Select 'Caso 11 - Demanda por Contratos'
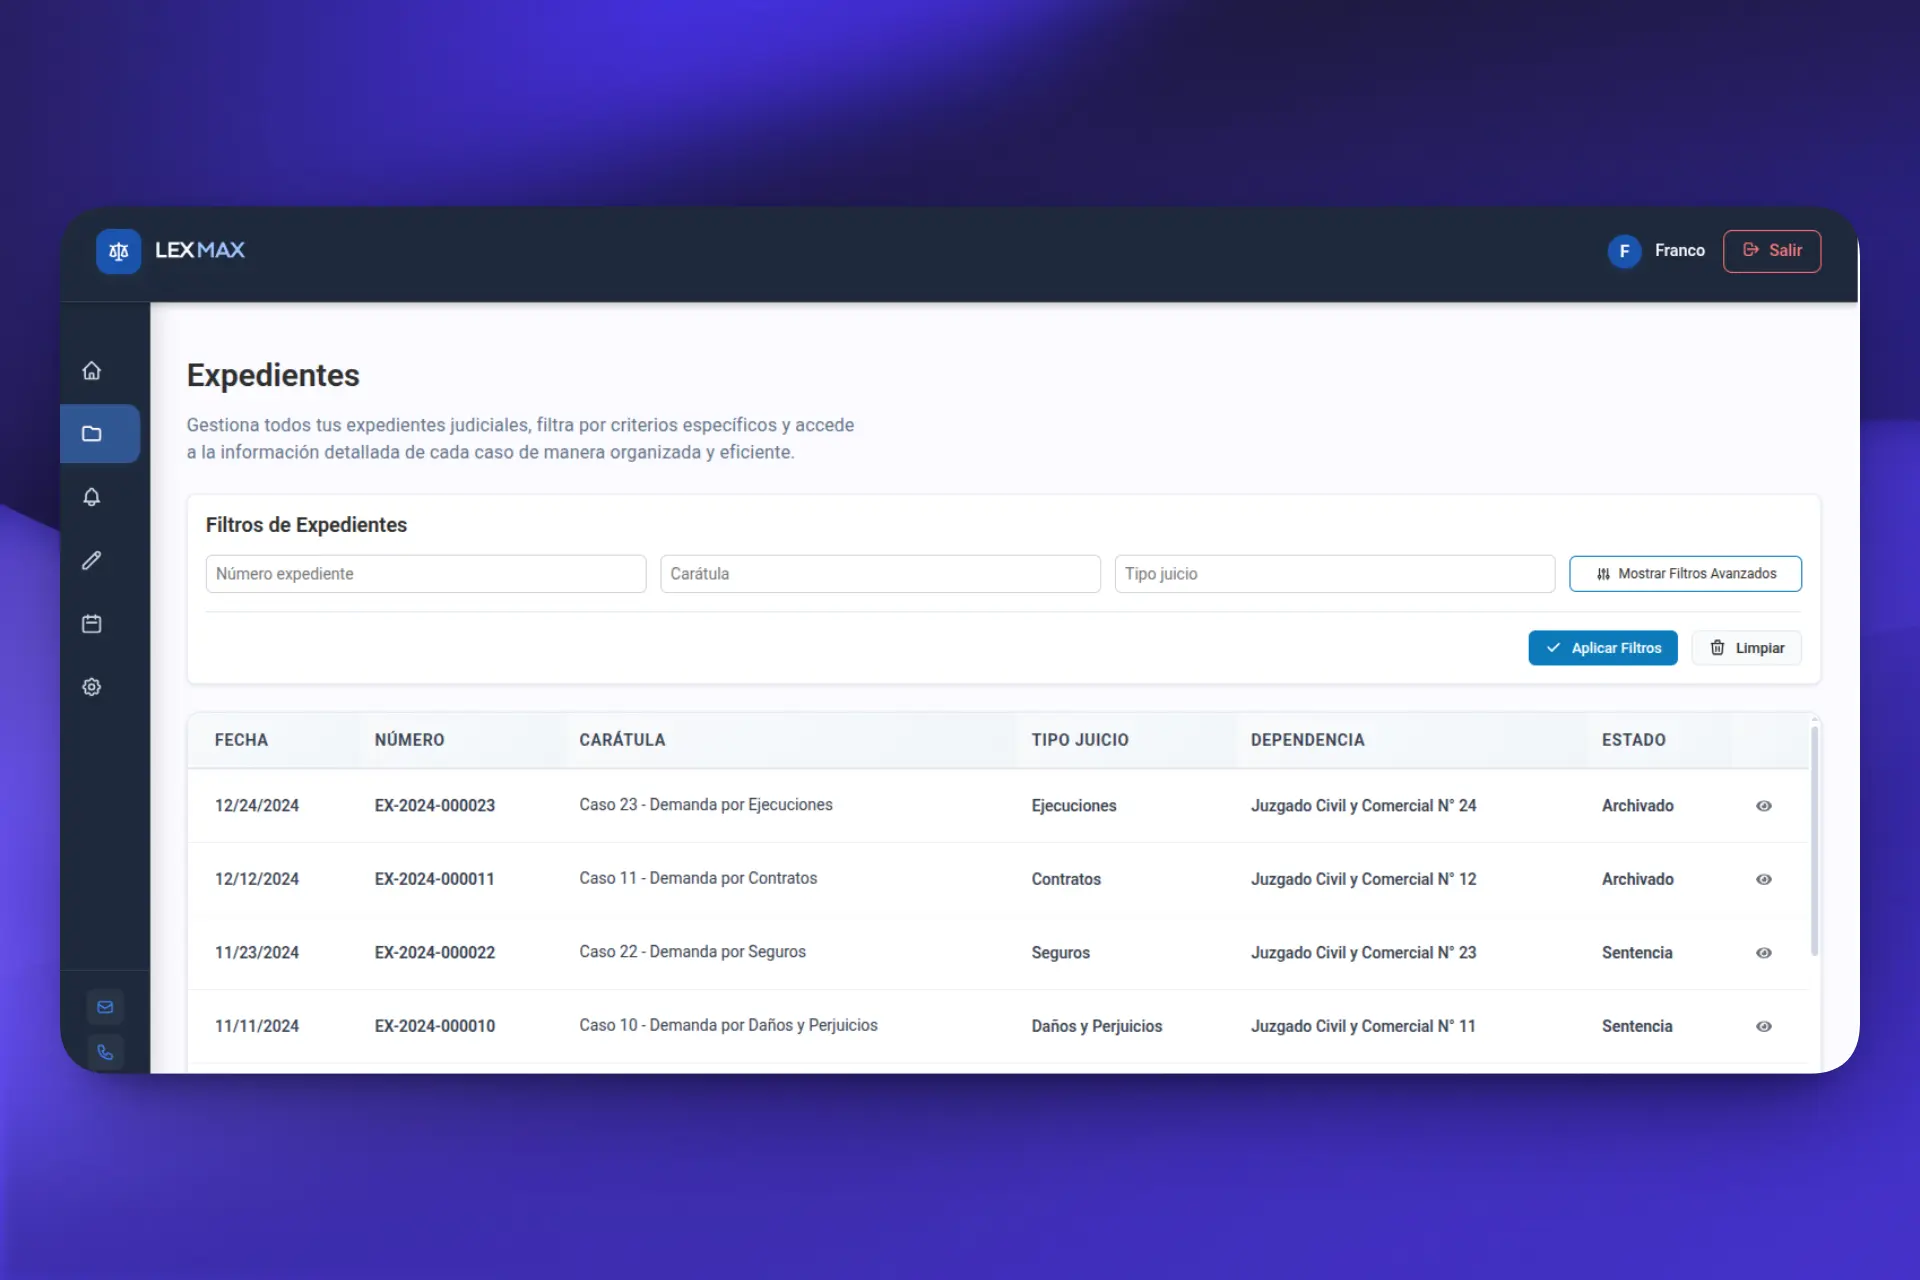The image size is (1920, 1280). 698,878
